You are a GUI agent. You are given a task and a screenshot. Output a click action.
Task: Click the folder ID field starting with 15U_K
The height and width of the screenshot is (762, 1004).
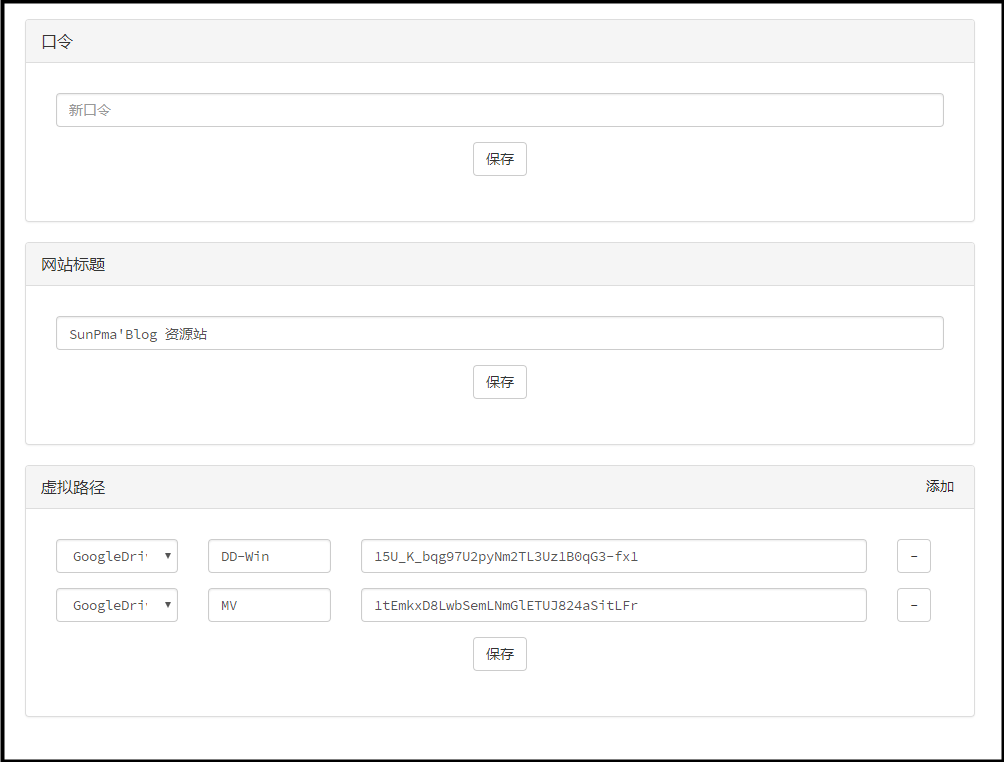click(613, 556)
